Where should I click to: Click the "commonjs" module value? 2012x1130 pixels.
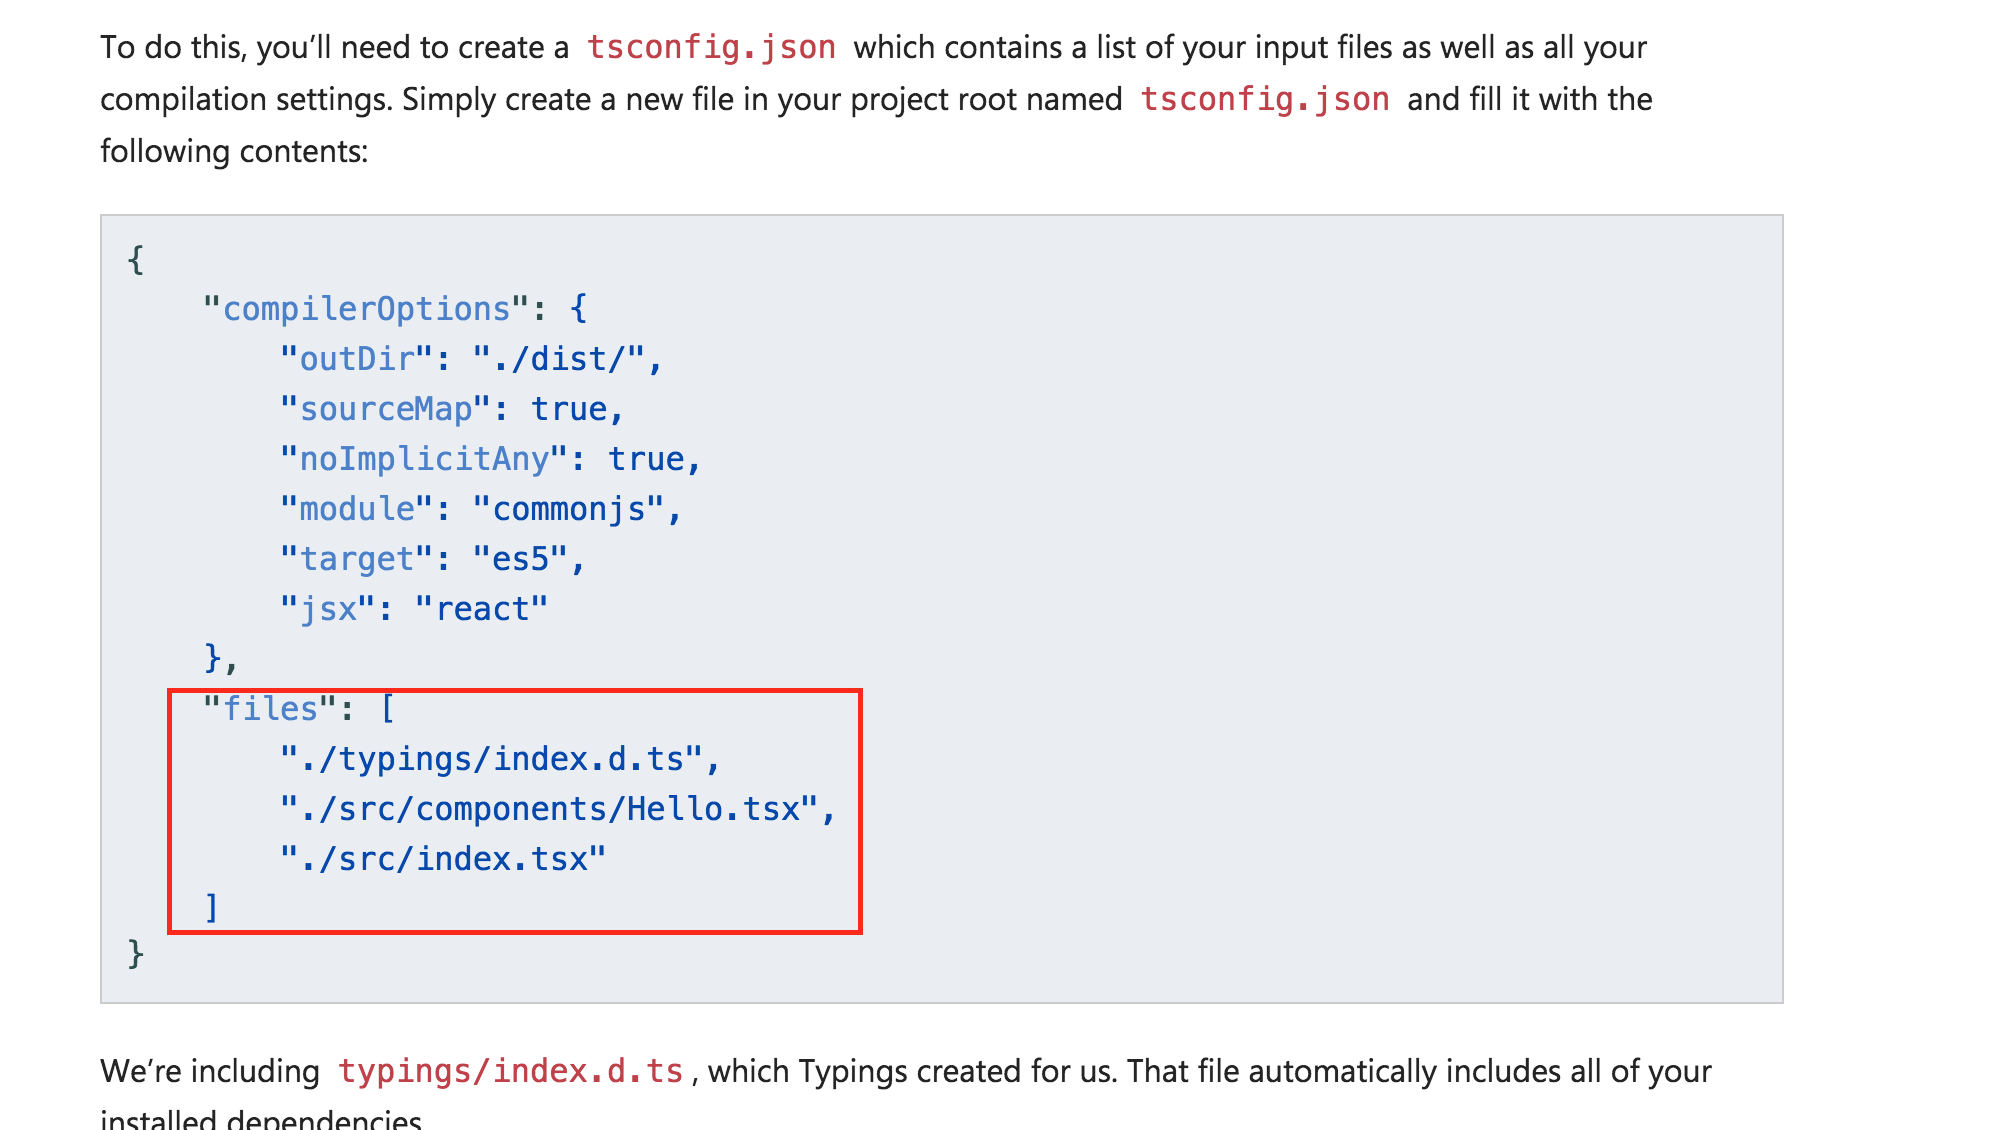[x=568, y=509]
